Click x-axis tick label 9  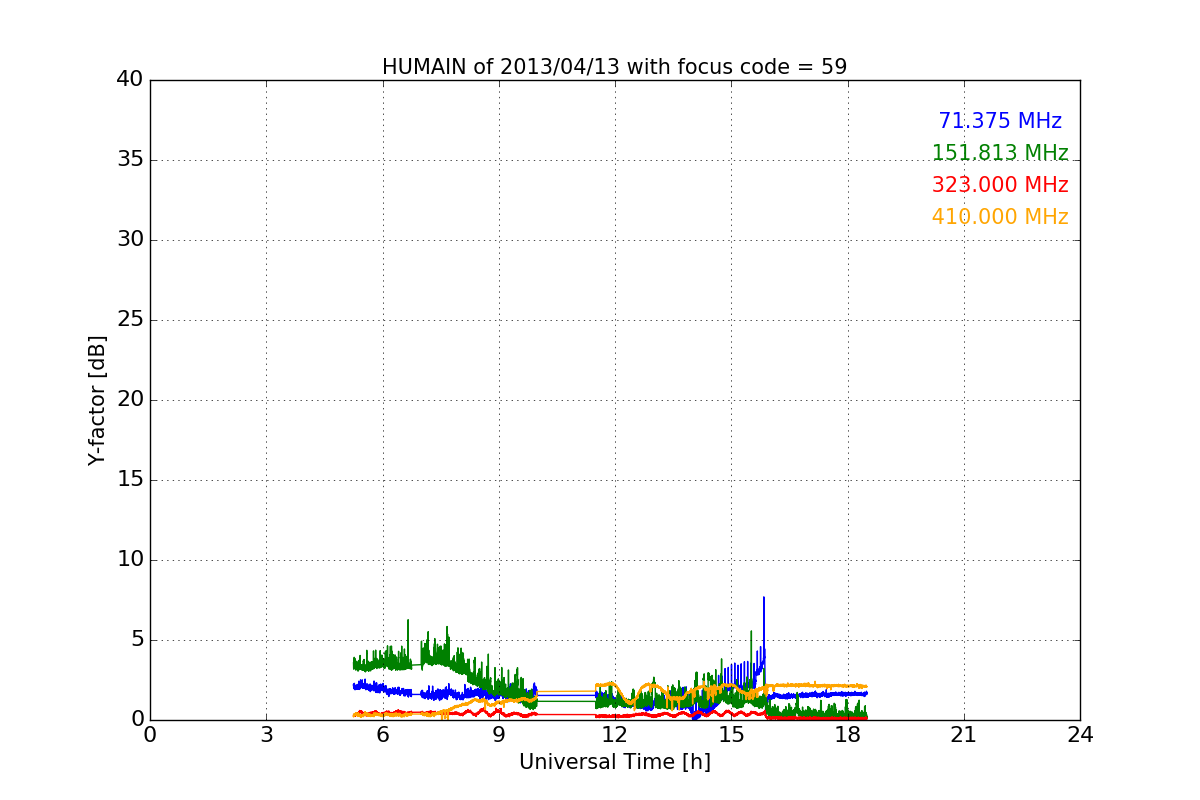499,734
